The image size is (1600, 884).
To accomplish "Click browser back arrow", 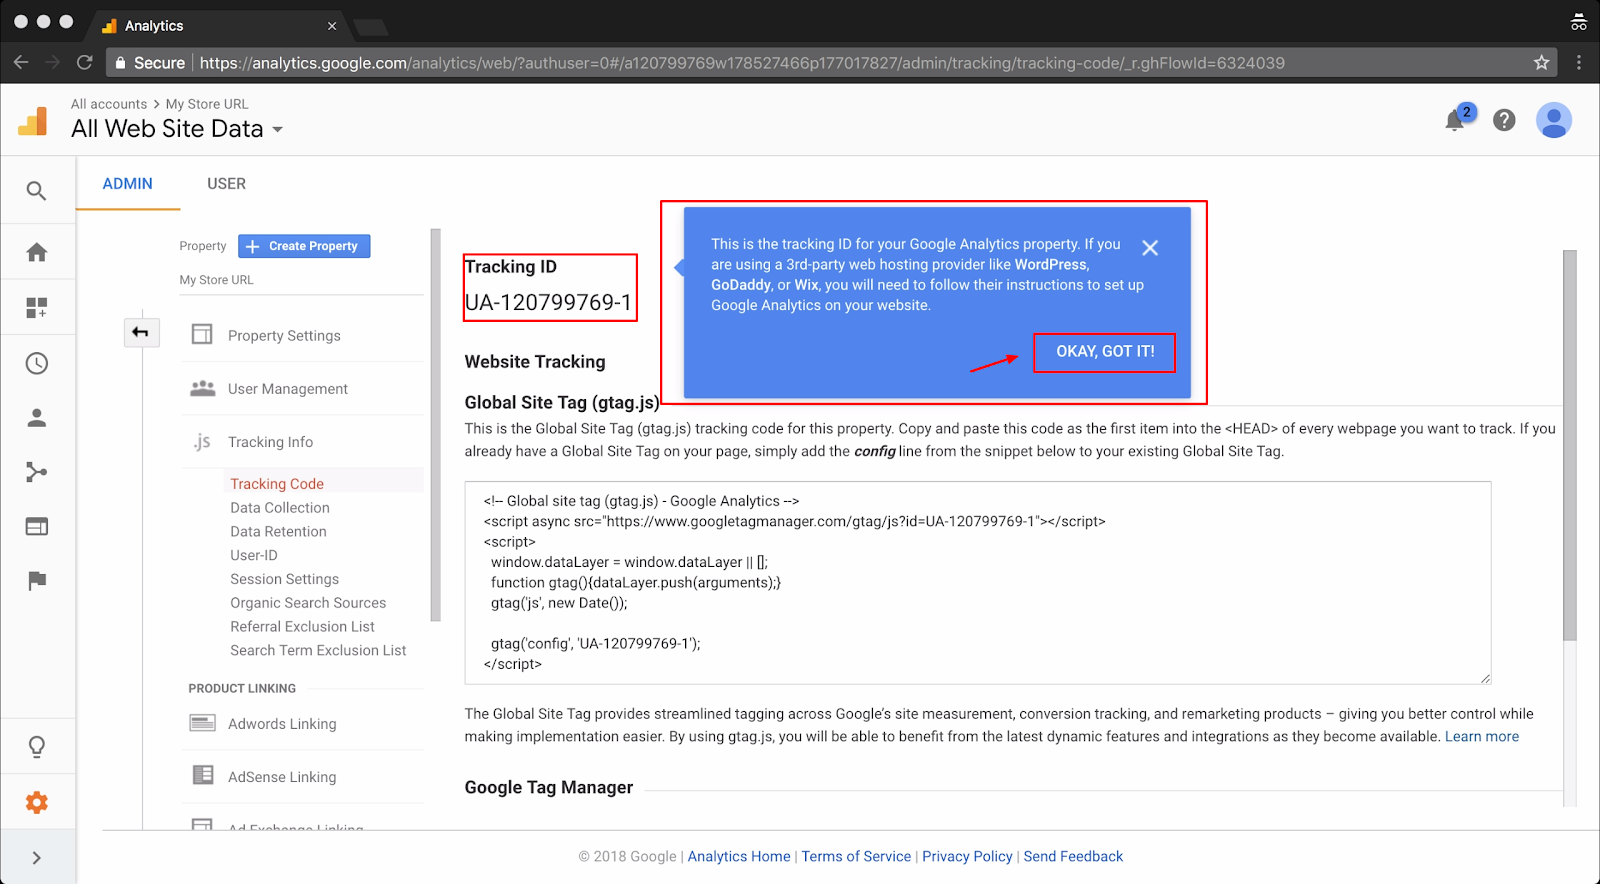I will click(21, 63).
